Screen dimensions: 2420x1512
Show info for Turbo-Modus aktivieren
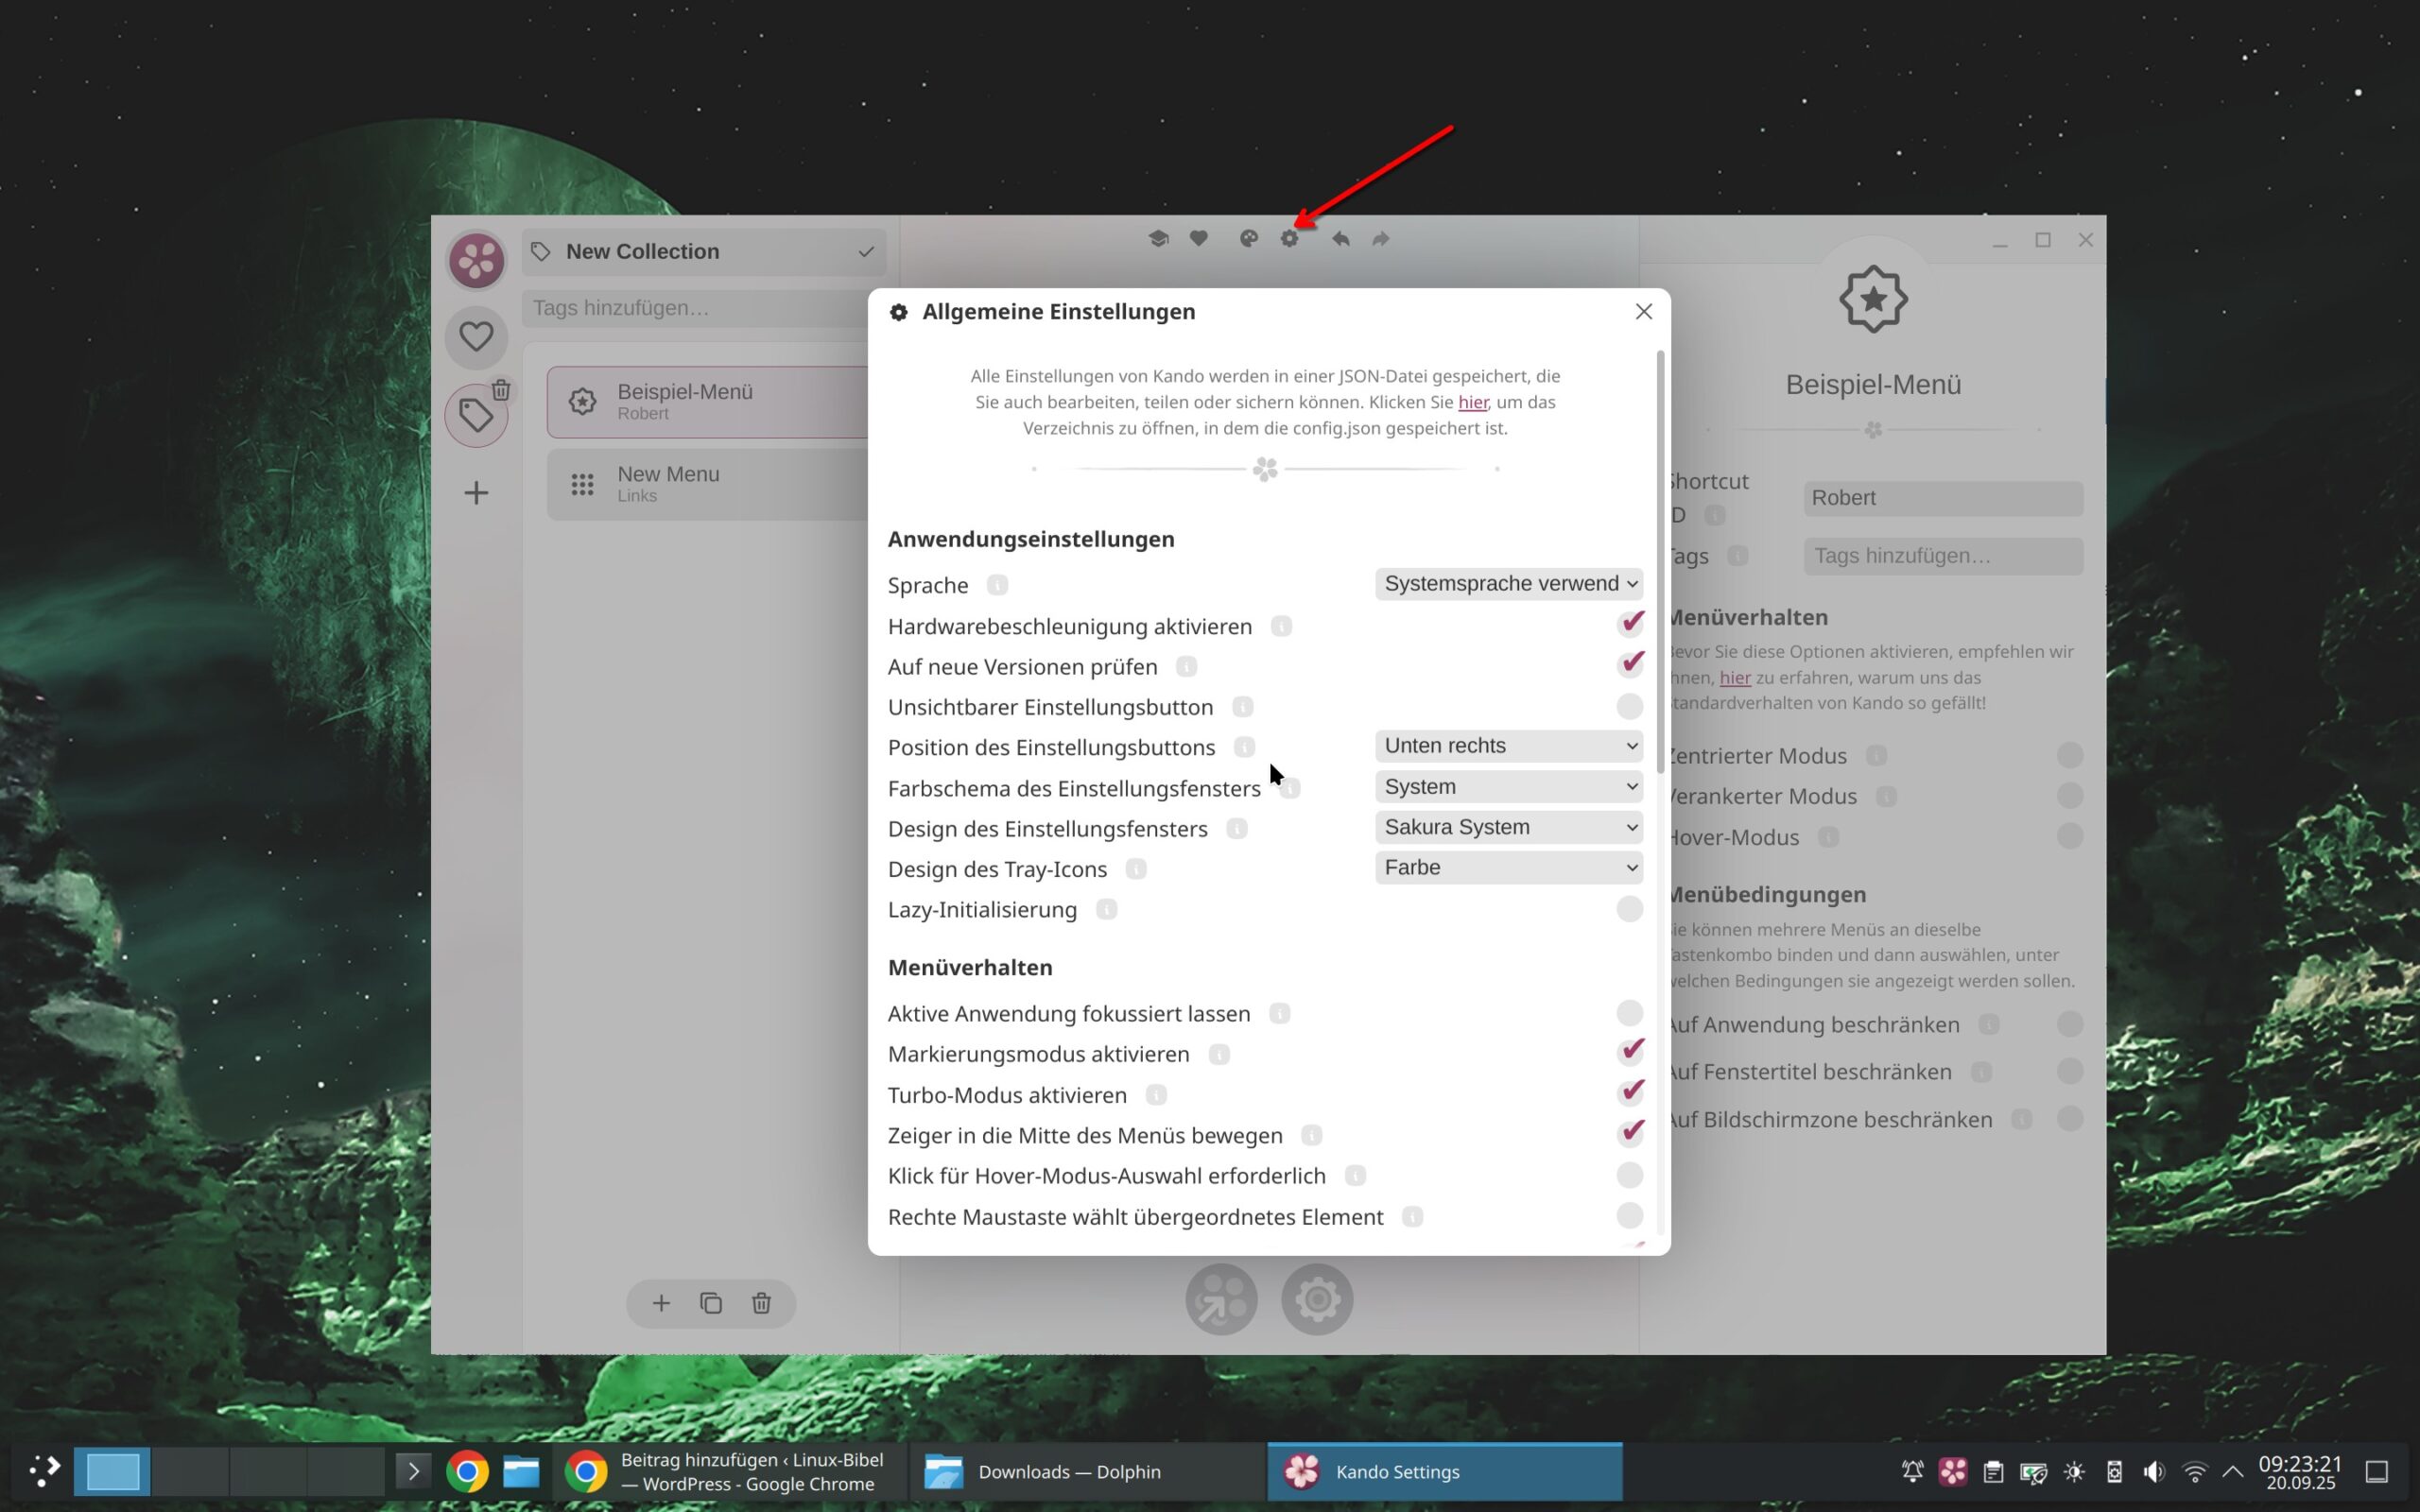pos(1156,1095)
